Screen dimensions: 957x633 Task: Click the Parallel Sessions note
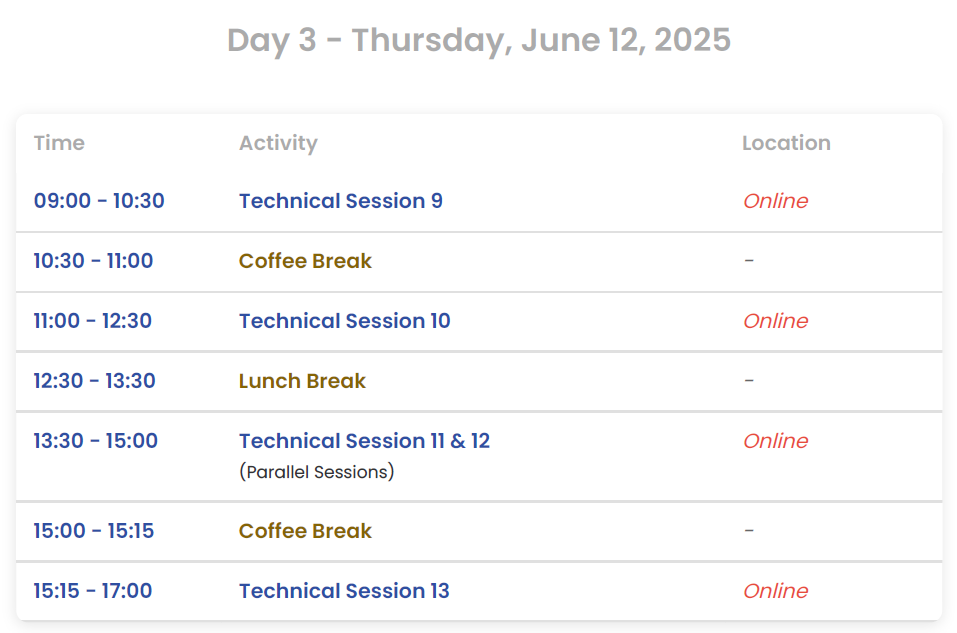tap(317, 471)
